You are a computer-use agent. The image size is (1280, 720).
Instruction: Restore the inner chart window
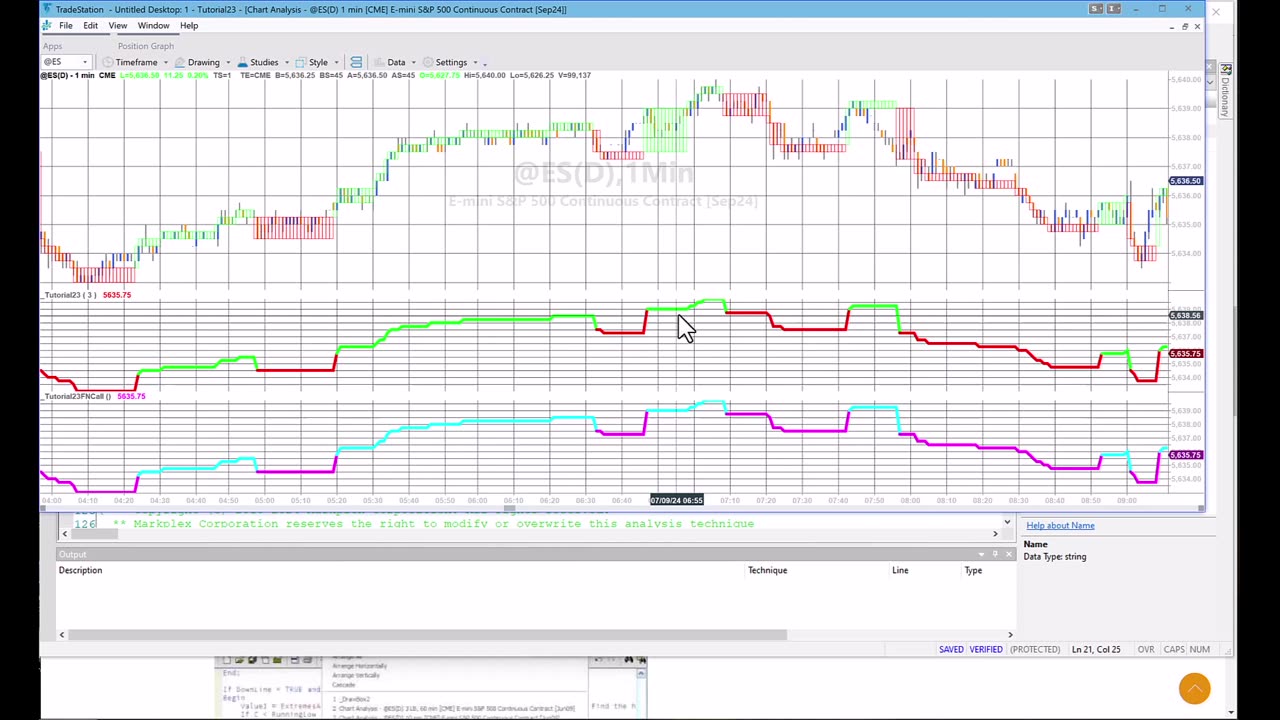[x=1185, y=26]
